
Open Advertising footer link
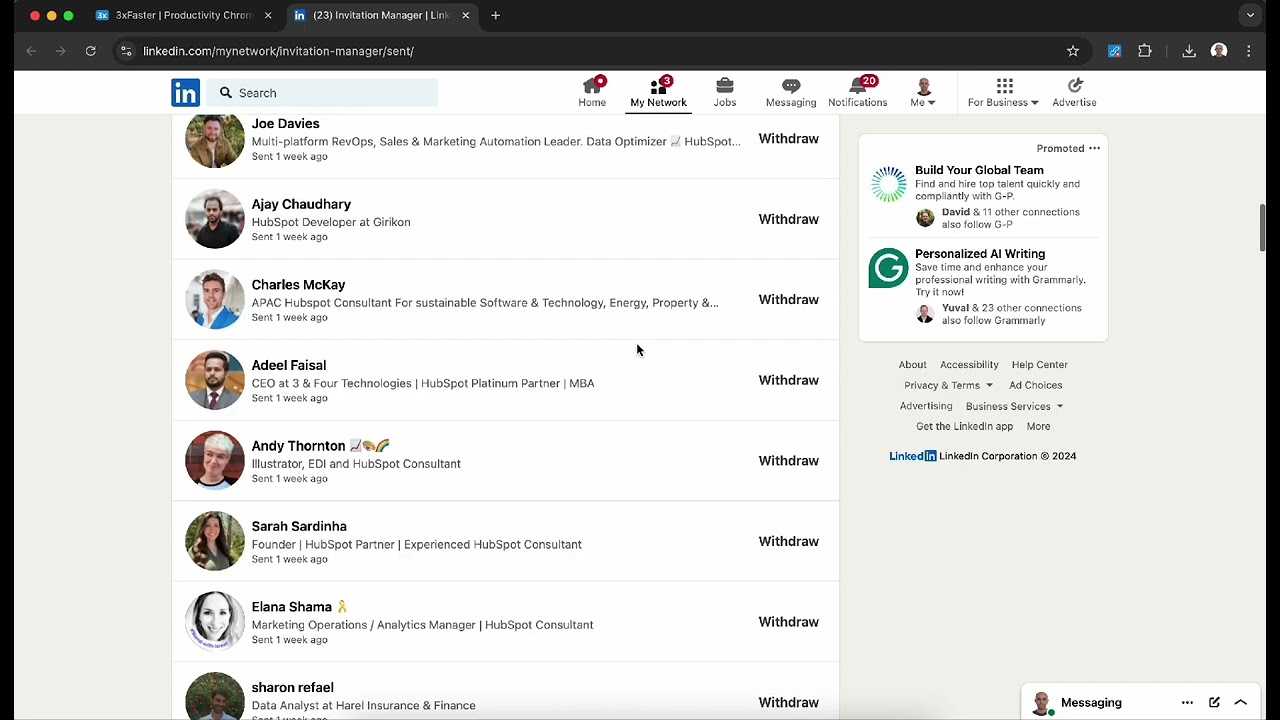point(925,406)
